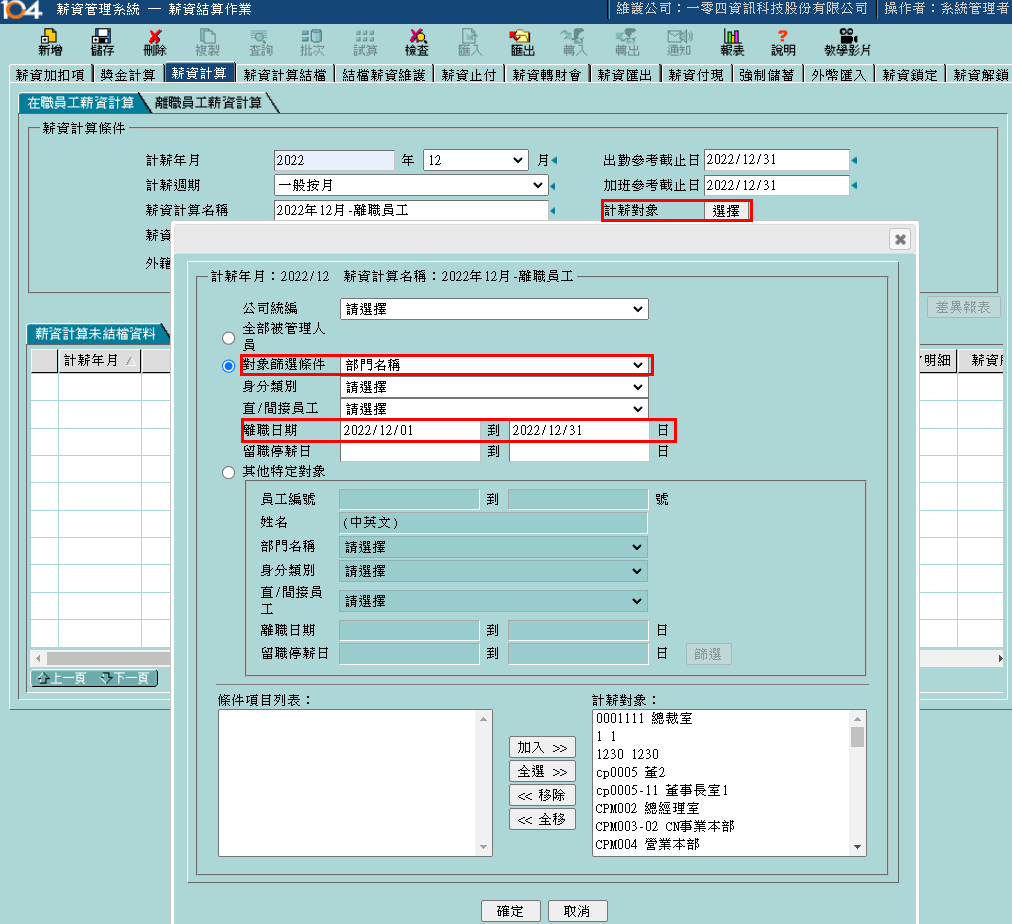Select the 對象篩選條件 radio button

click(229, 366)
